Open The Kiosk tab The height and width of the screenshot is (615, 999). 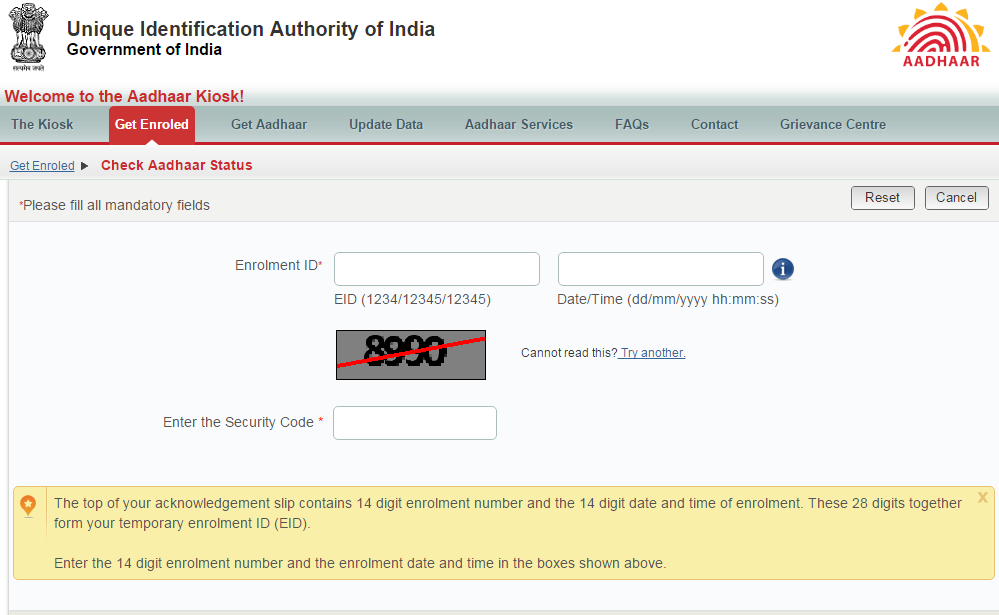point(42,124)
